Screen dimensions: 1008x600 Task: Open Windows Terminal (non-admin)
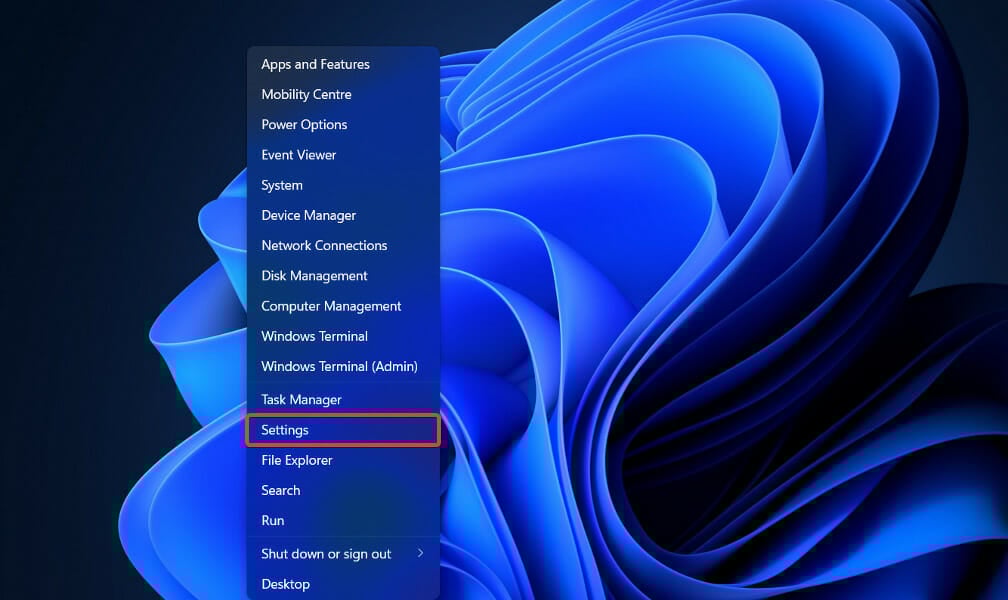(343, 336)
